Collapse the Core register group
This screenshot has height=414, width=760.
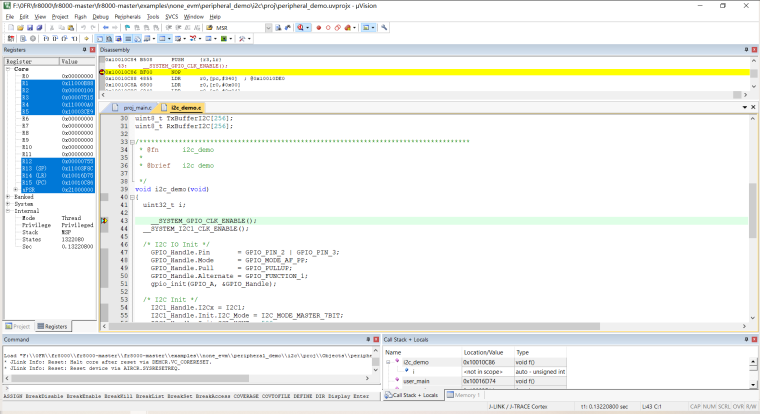click(8, 69)
